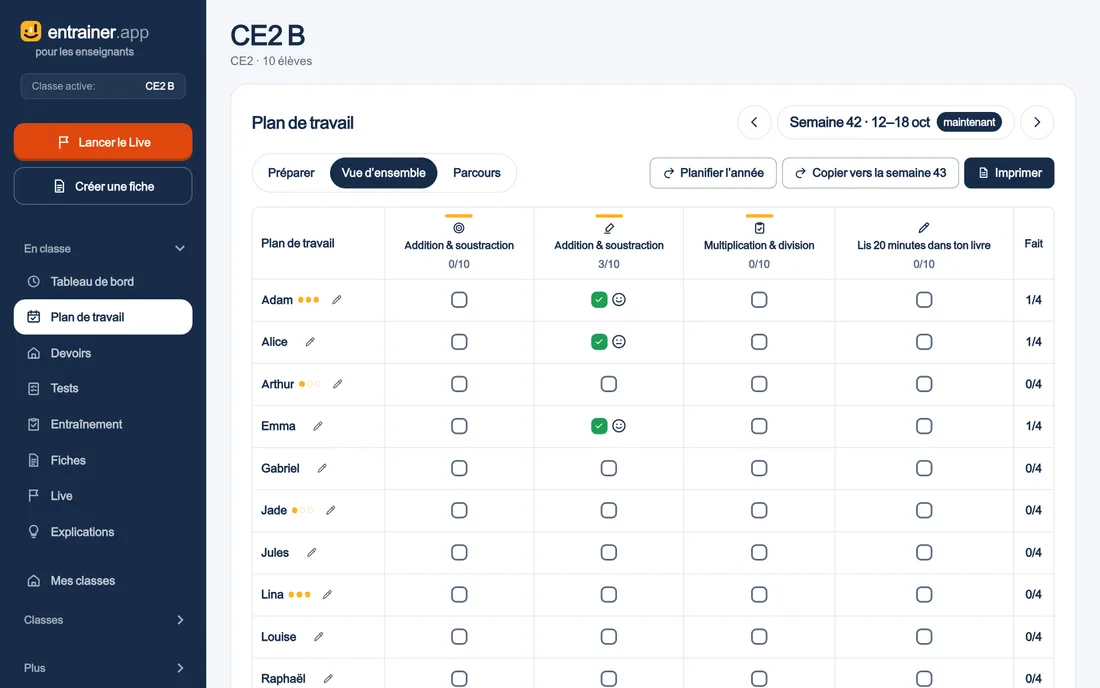This screenshot has height=688, width=1100.
Task: Open the Classe active CE2 B selector
Action: pyautogui.click(x=103, y=86)
